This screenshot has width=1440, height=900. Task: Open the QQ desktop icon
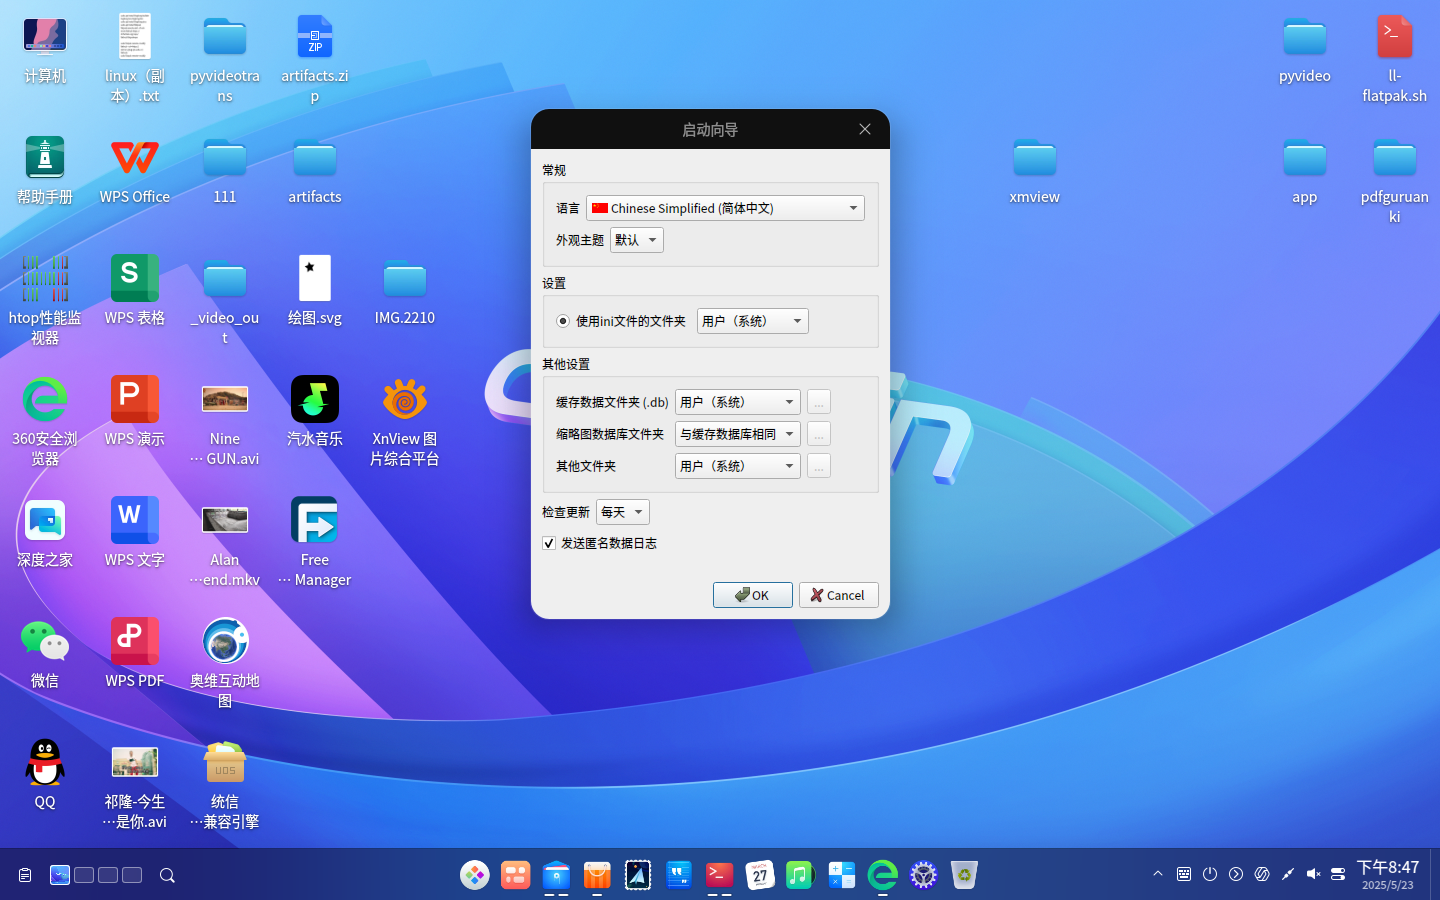[x=45, y=762]
